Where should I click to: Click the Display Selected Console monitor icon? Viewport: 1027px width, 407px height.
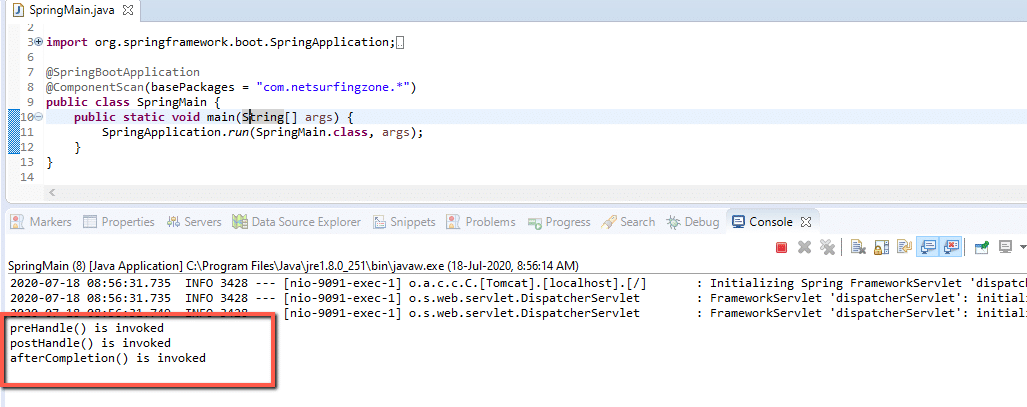[1004, 247]
